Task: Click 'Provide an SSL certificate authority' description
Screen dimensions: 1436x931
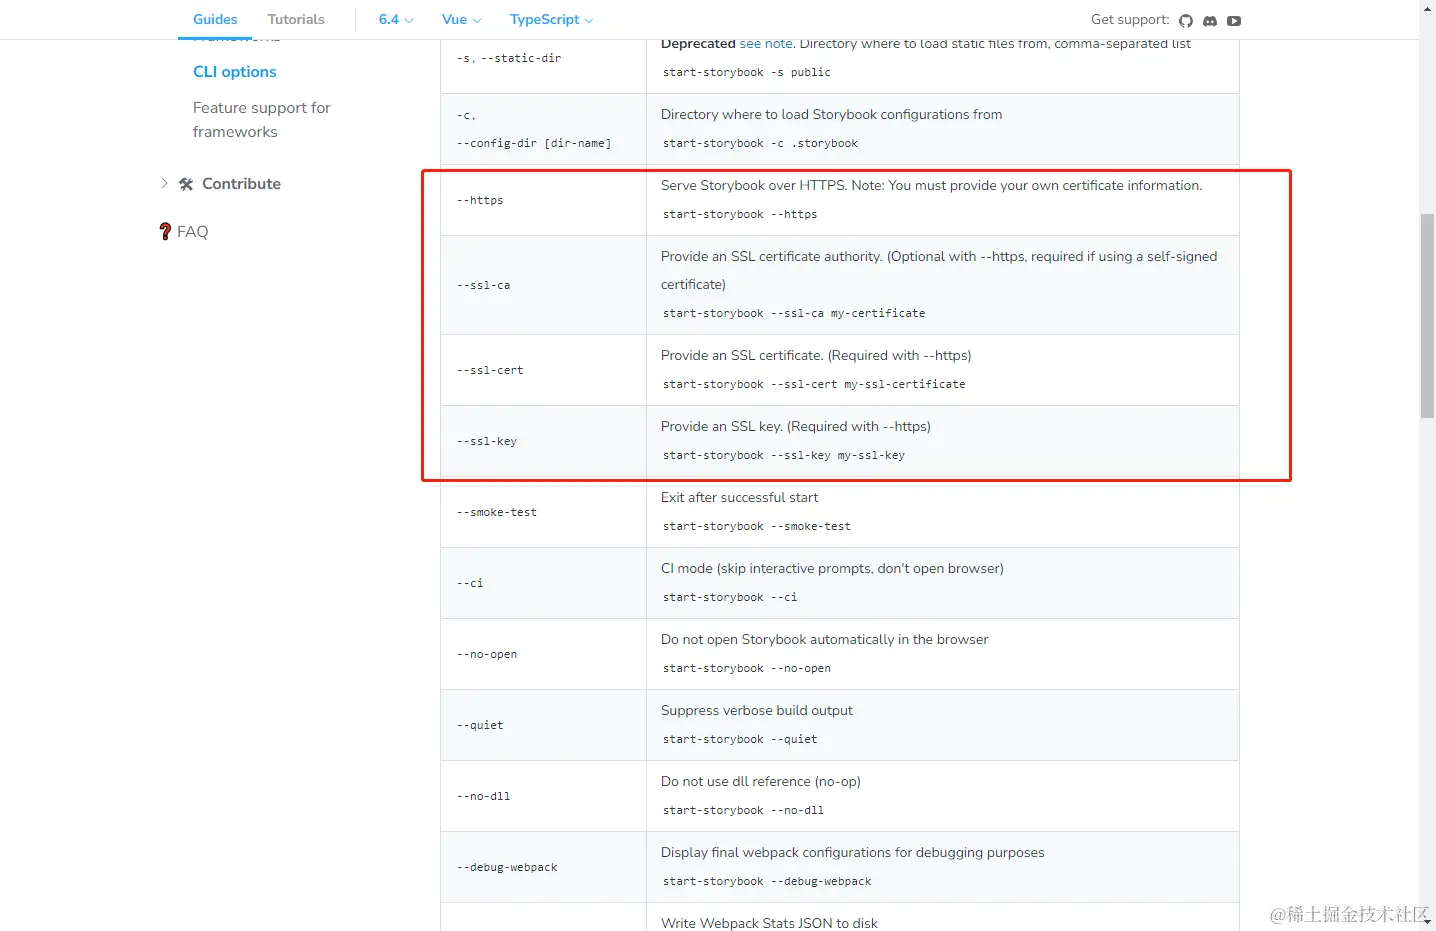Action: 939,270
